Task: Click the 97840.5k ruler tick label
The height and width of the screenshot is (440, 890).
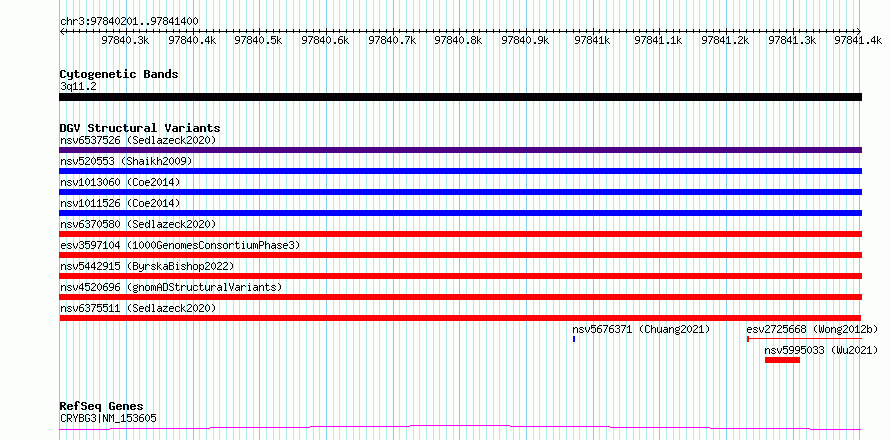Action: pos(258,40)
